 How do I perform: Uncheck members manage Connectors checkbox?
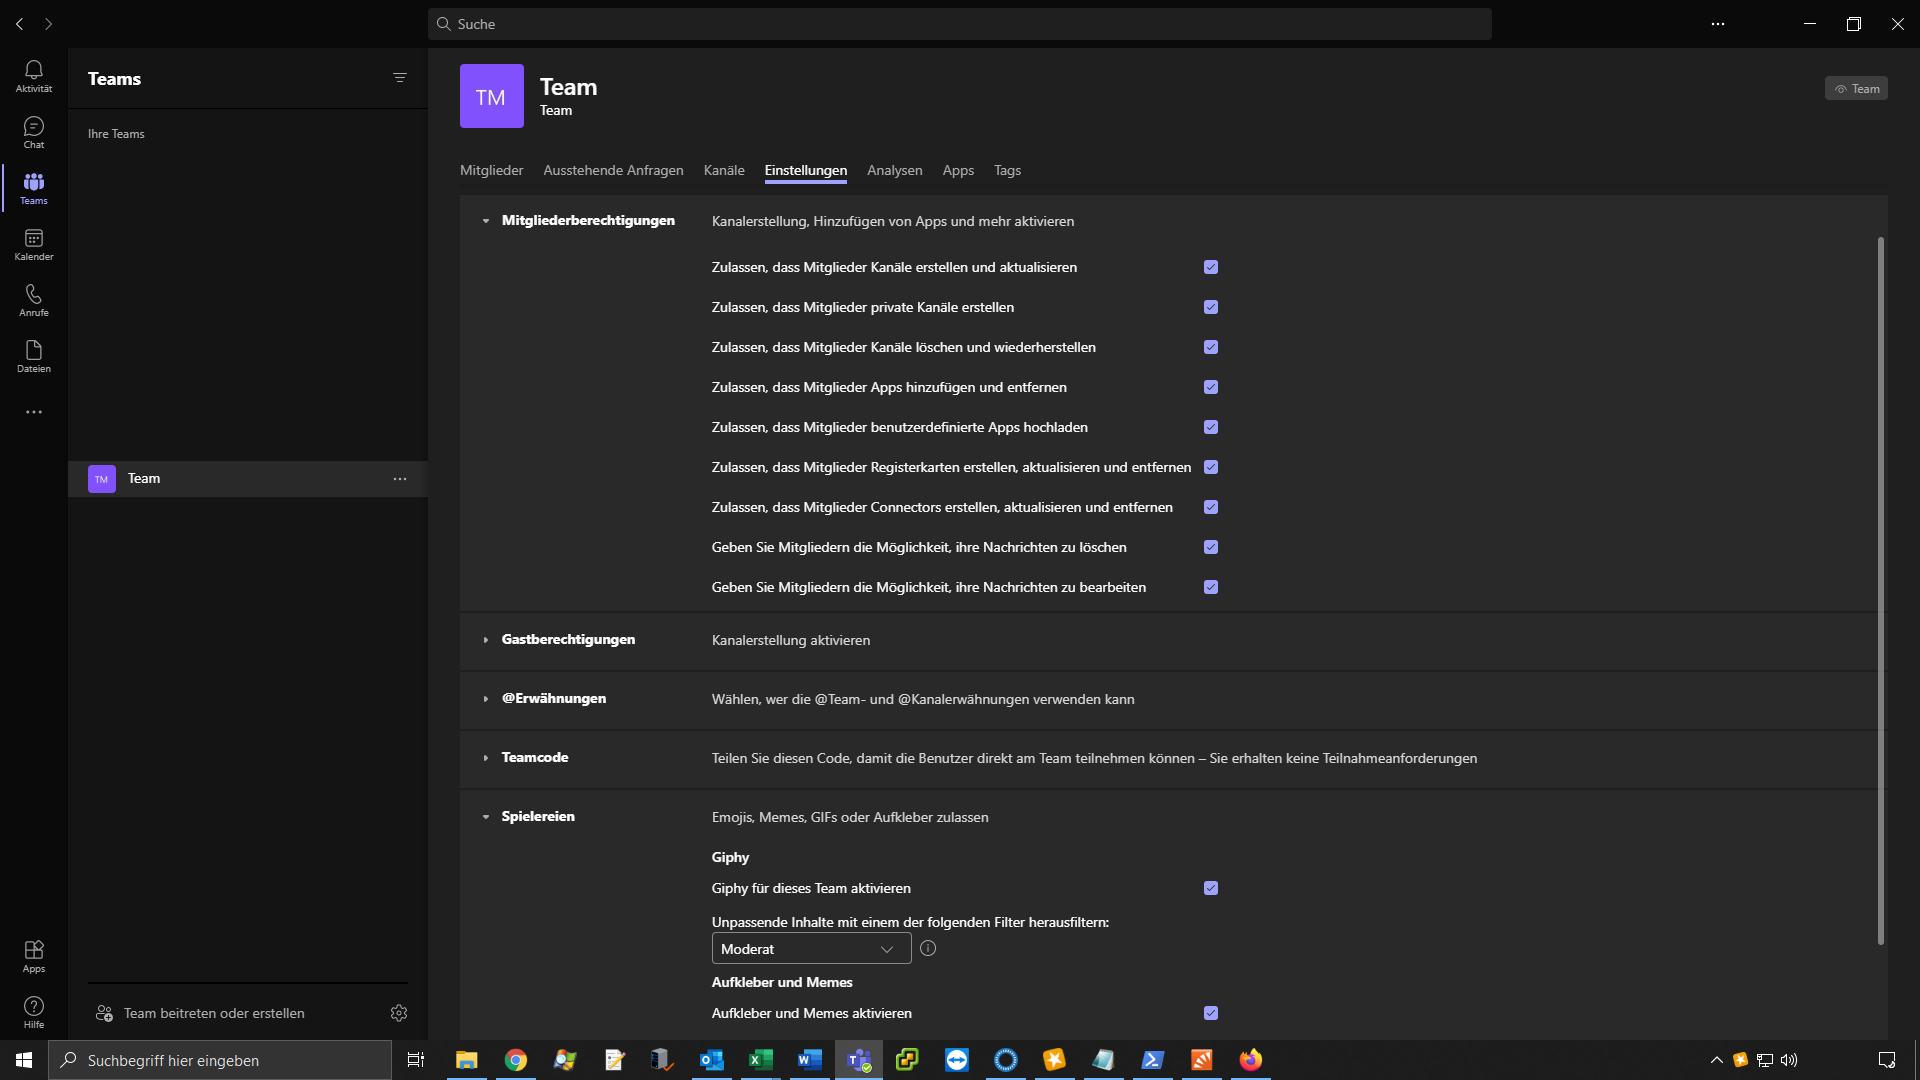tap(1211, 507)
